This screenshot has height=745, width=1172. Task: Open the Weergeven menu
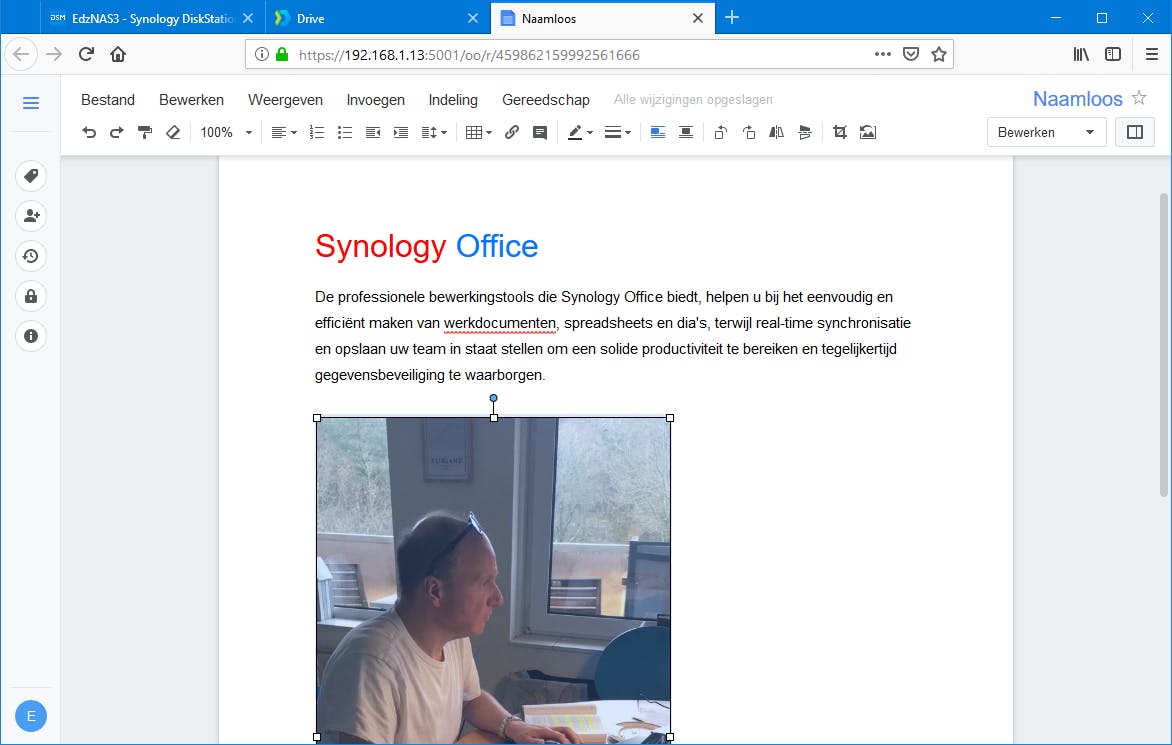point(286,99)
